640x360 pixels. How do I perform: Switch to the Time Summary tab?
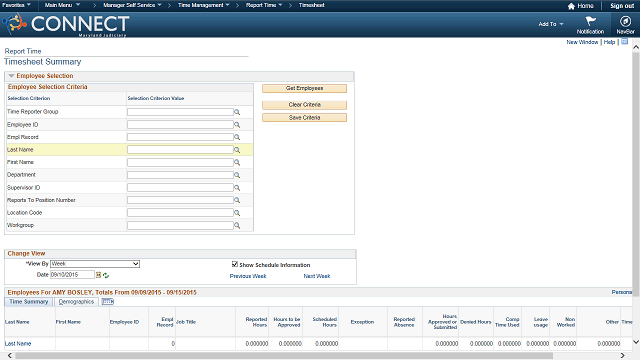click(x=29, y=302)
